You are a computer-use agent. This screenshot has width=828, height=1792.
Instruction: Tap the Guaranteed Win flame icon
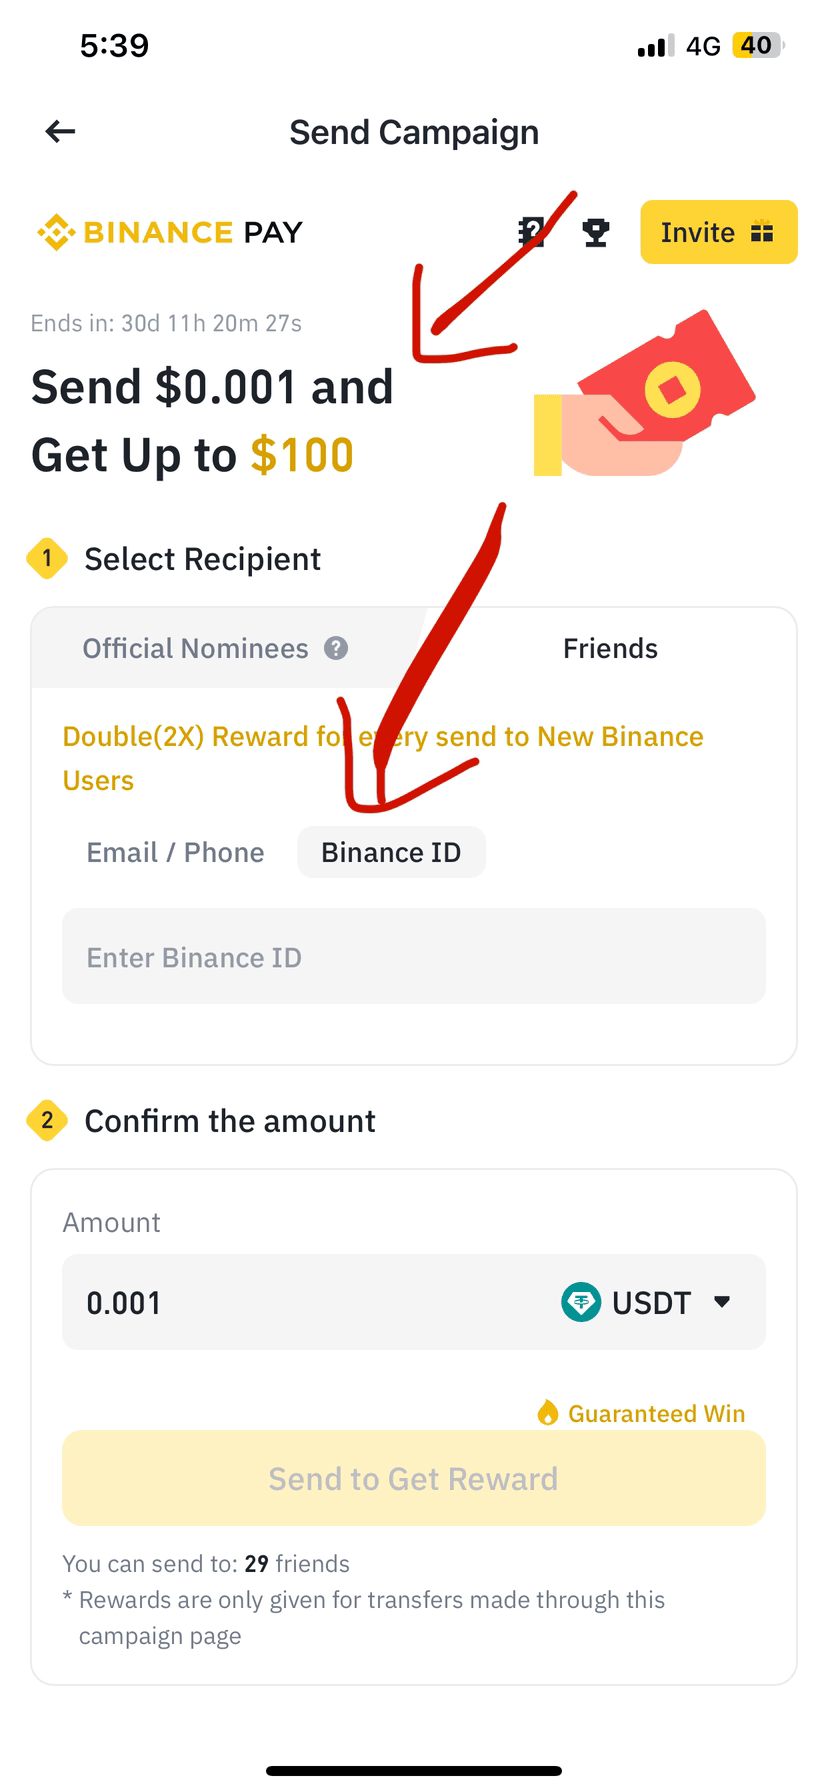click(547, 1412)
